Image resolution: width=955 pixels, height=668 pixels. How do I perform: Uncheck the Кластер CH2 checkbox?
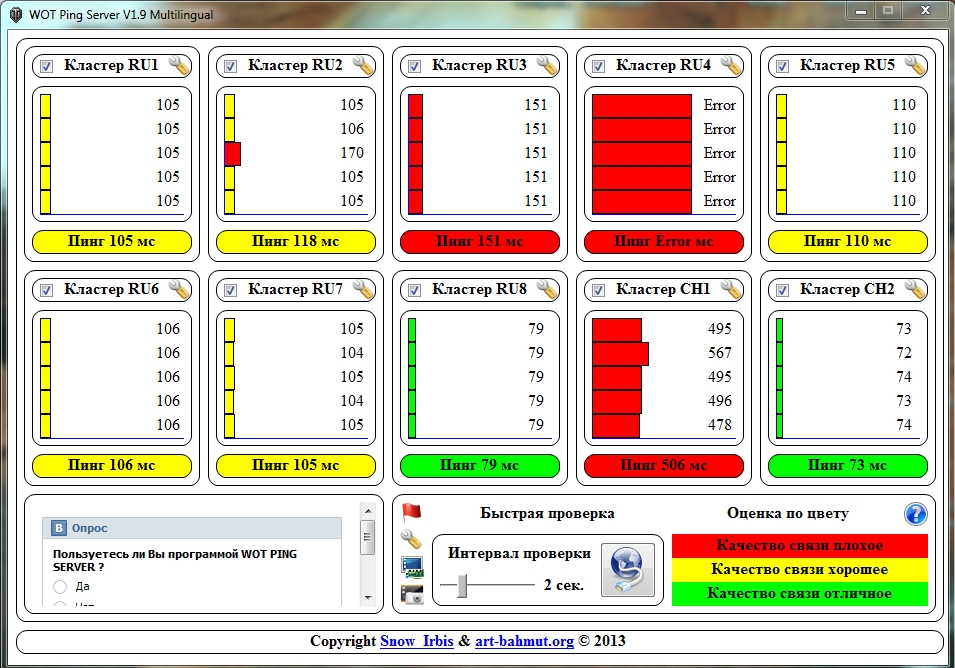[x=782, y=290]
